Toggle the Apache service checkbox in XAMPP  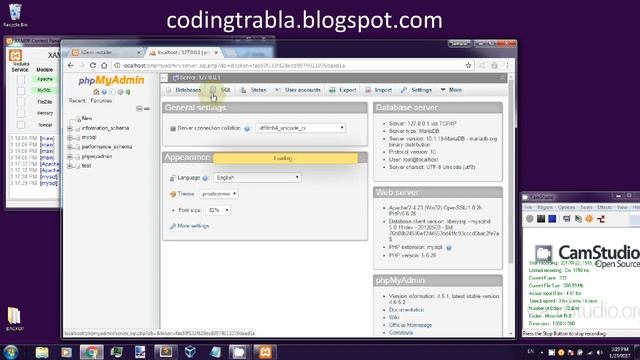(21, 80)
